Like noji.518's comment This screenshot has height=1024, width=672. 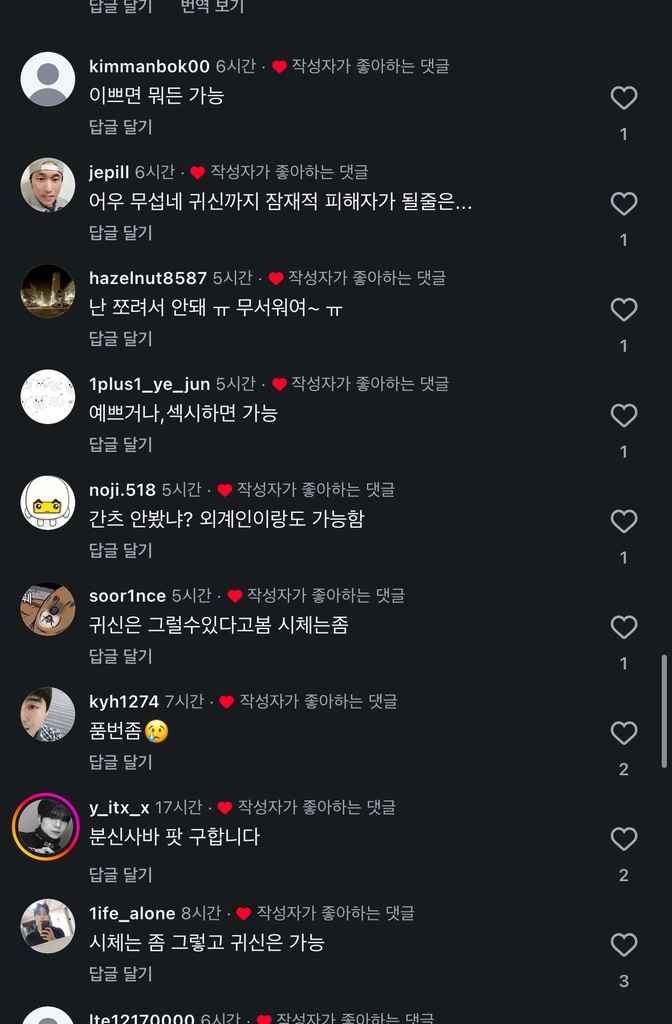[624, 522]
